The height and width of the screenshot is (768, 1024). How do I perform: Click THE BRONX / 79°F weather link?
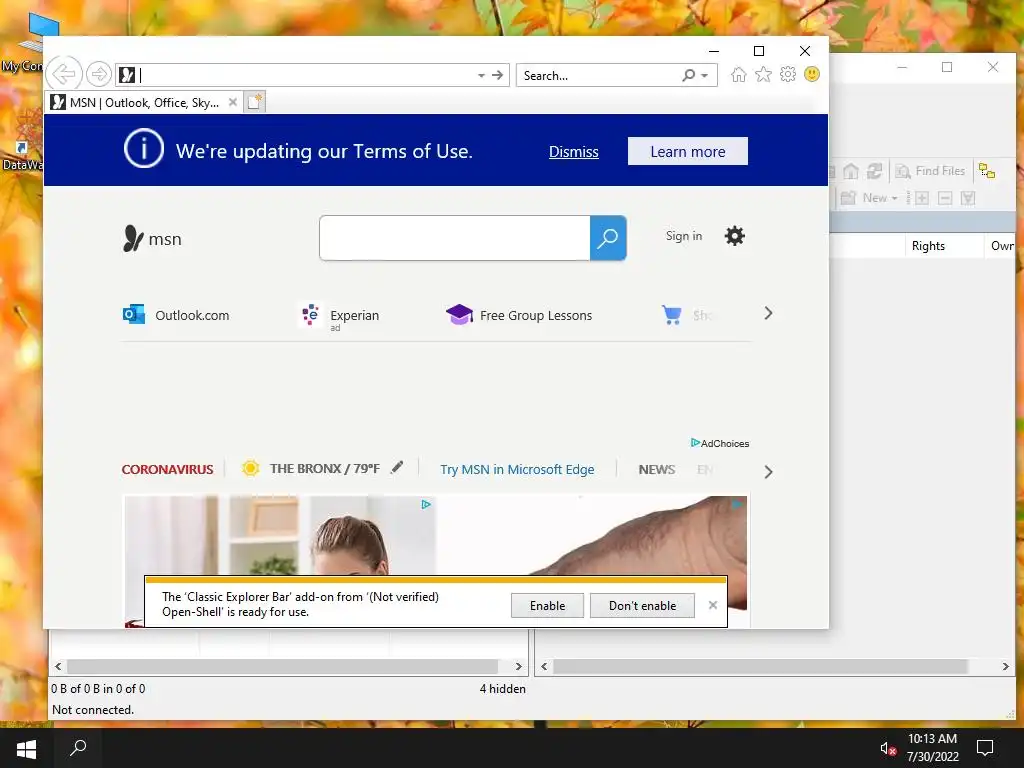[325, 468]
